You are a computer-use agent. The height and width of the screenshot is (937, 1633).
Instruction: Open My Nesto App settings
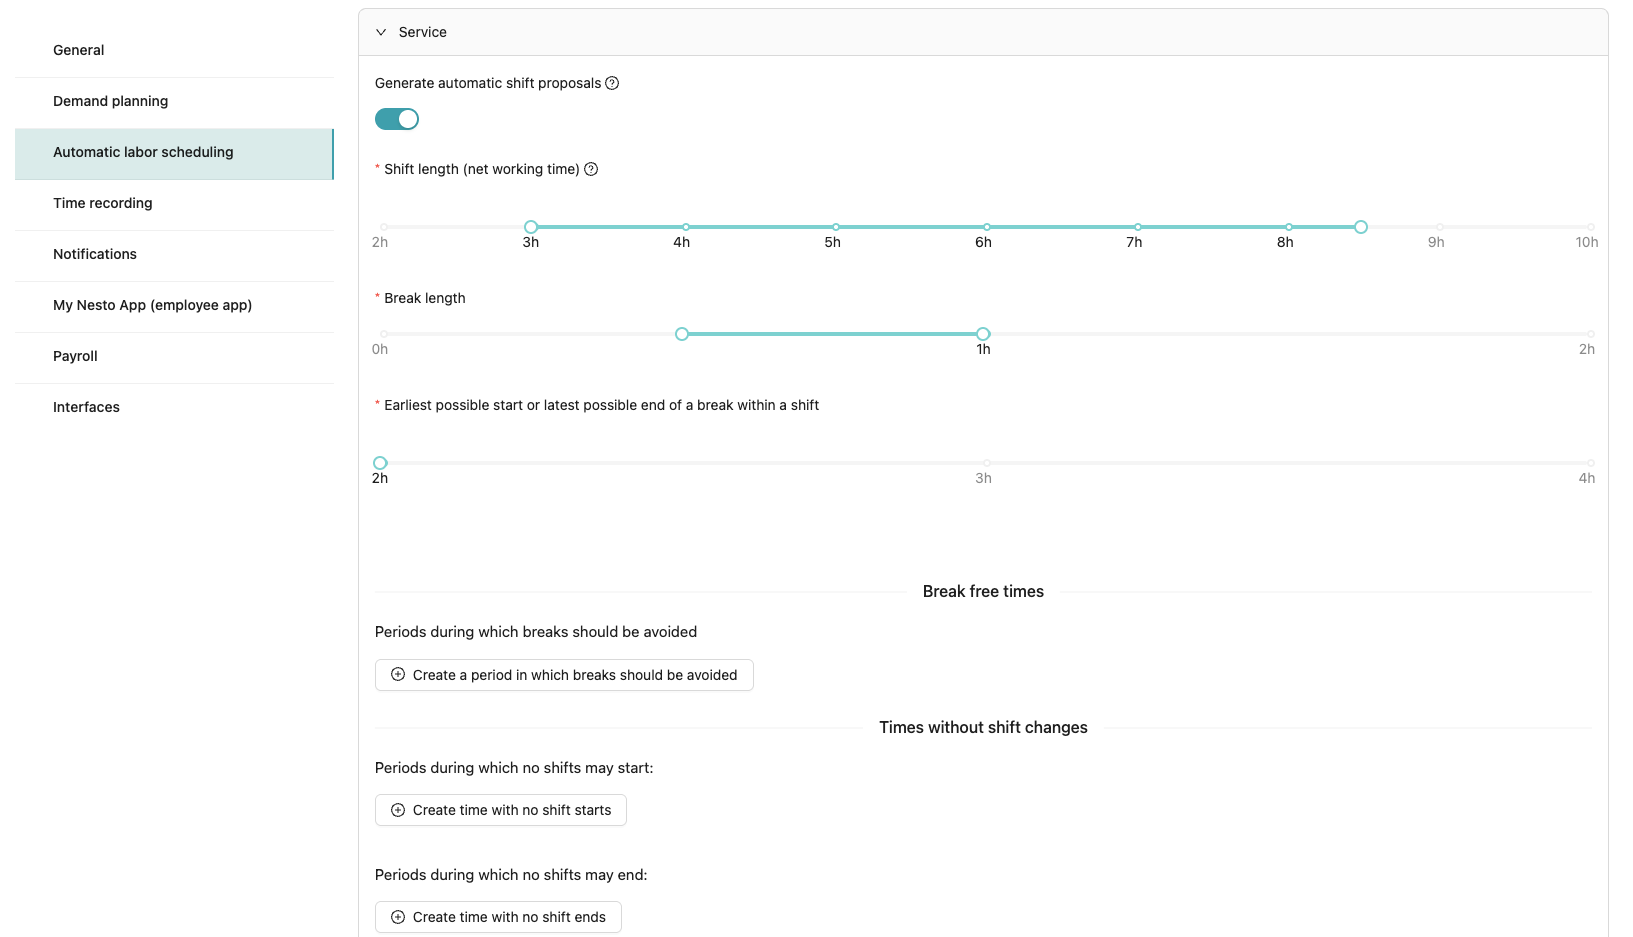152,305
